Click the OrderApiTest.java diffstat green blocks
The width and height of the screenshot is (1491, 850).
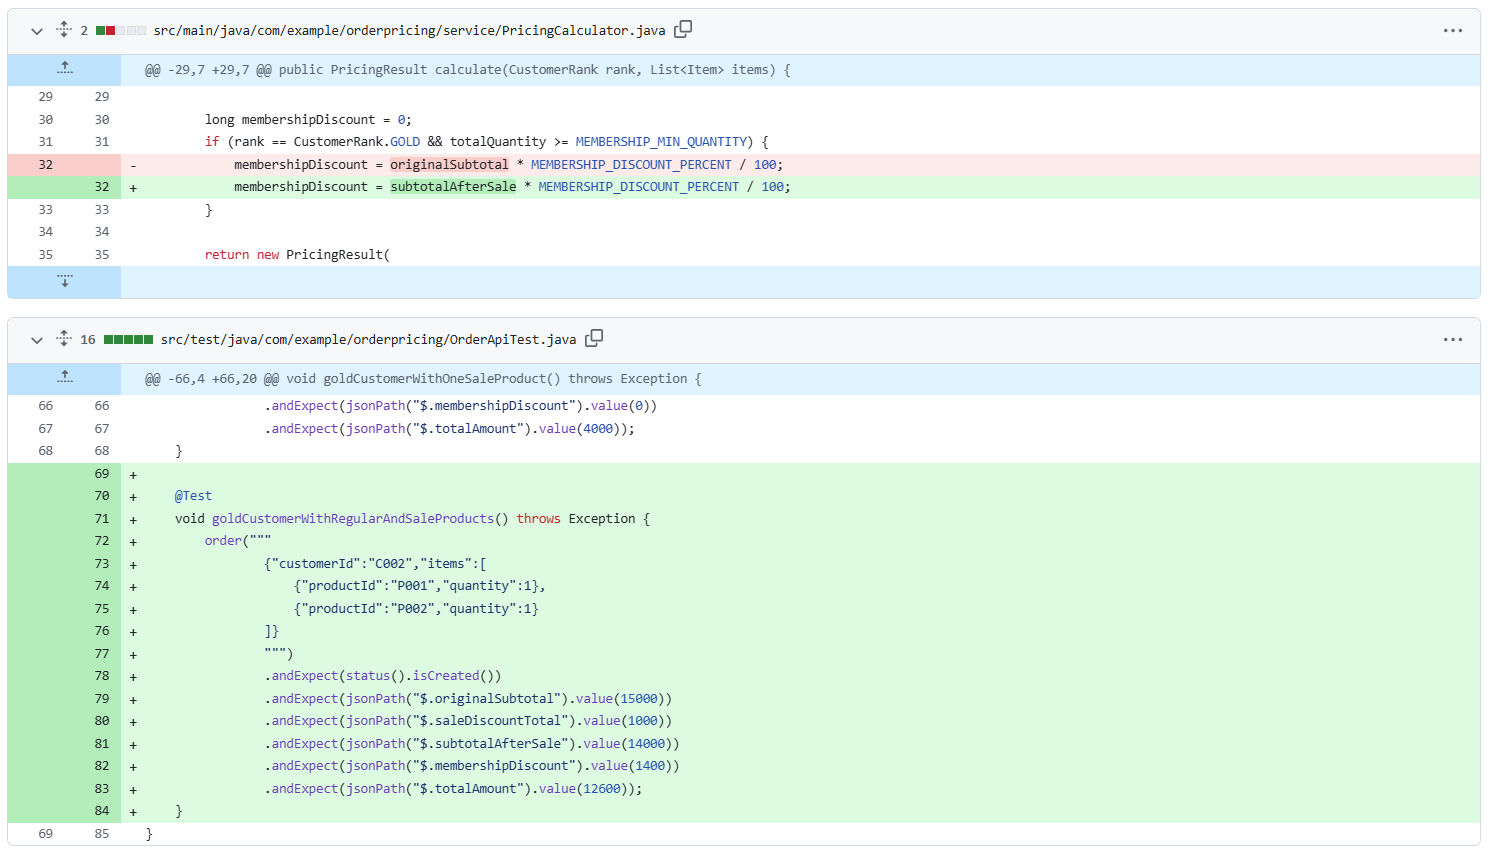[128, 340]
